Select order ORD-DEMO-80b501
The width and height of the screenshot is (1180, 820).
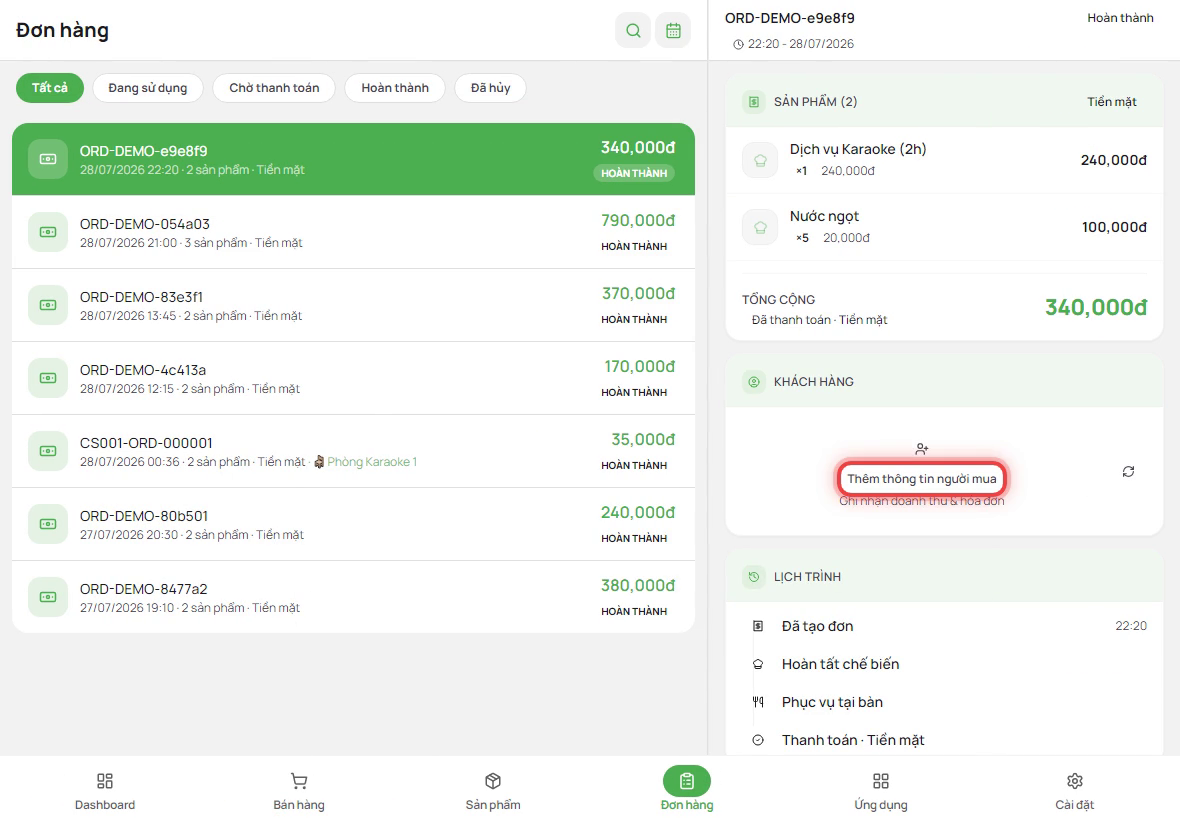tap(353, 524)
